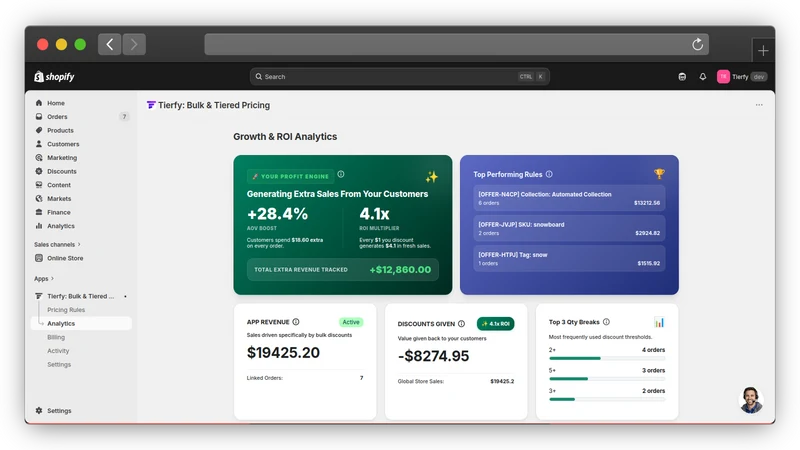Click the browser address bar
This screenshot has width=800, height=450.
coord(456,44)
